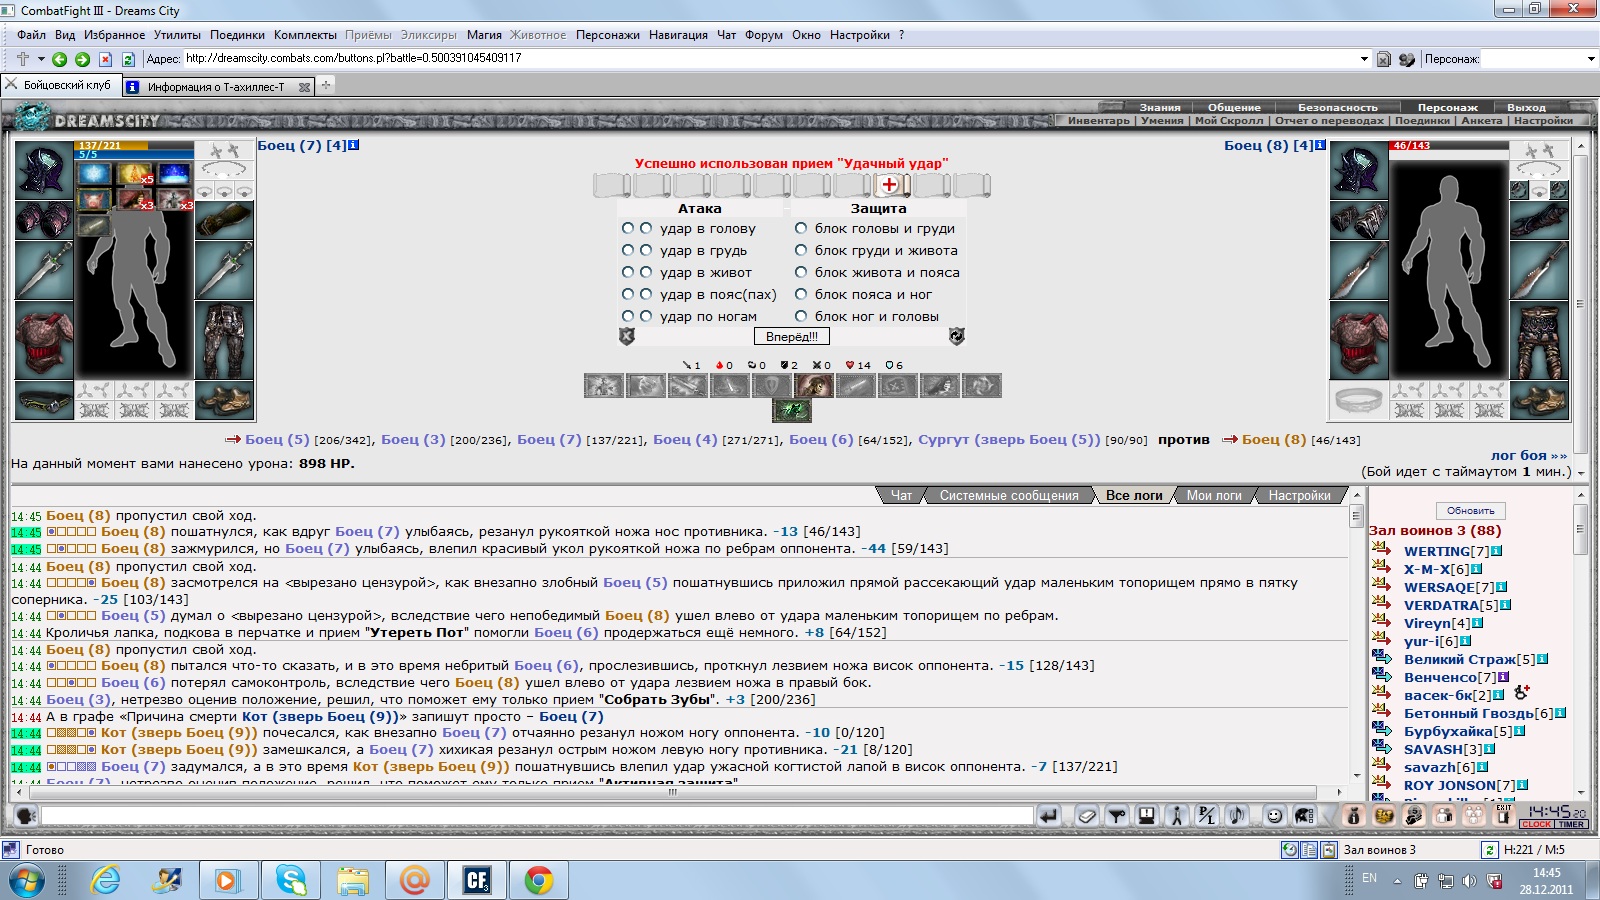Screen dimensions: 1600x900
Task: Toggle the CLOCK button under the time
Action: click(x=1536, y=824)
